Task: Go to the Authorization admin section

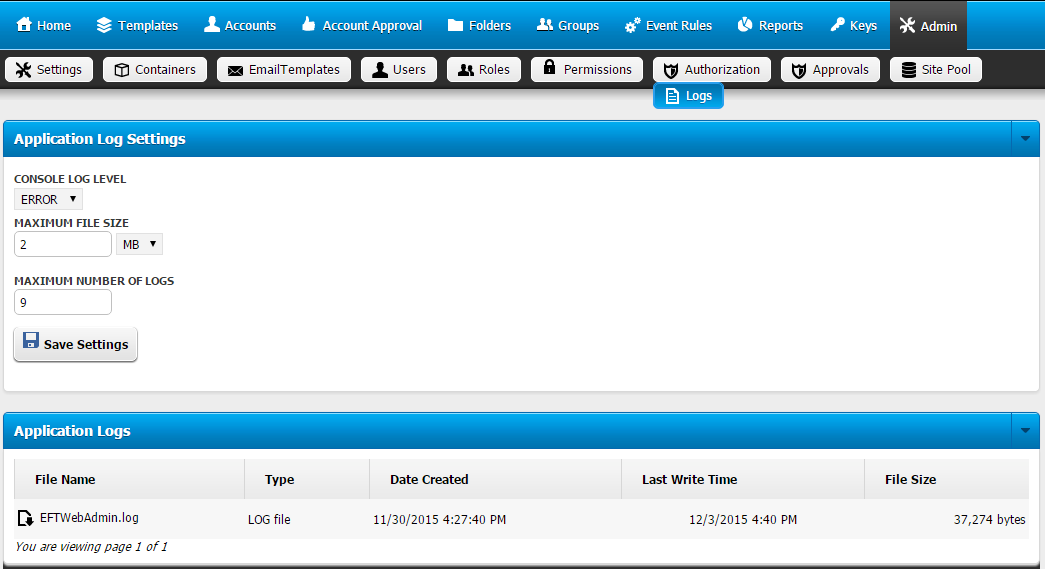Action: (x=711, y=70)
